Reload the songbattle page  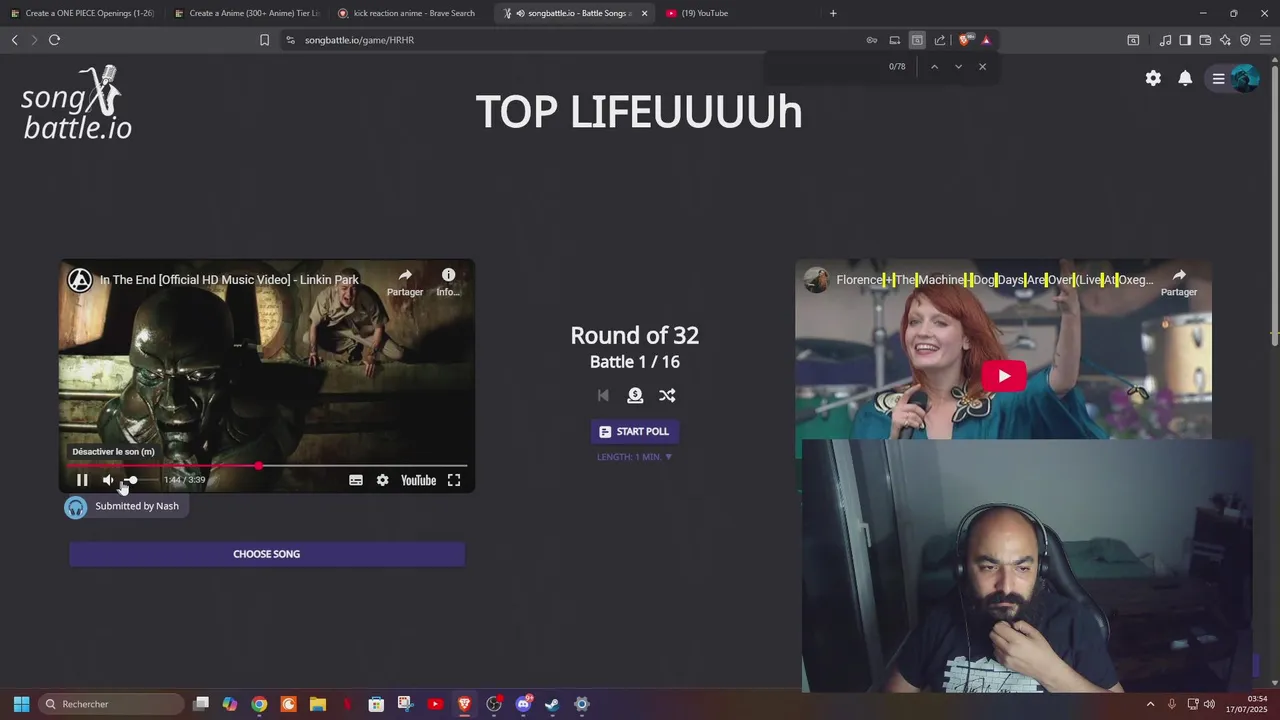point(54,40)
